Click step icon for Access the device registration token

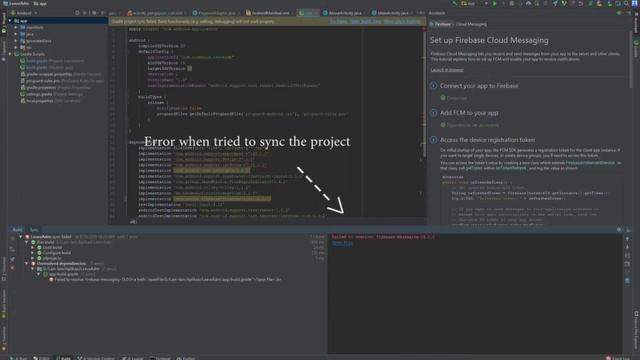point(433,140)
